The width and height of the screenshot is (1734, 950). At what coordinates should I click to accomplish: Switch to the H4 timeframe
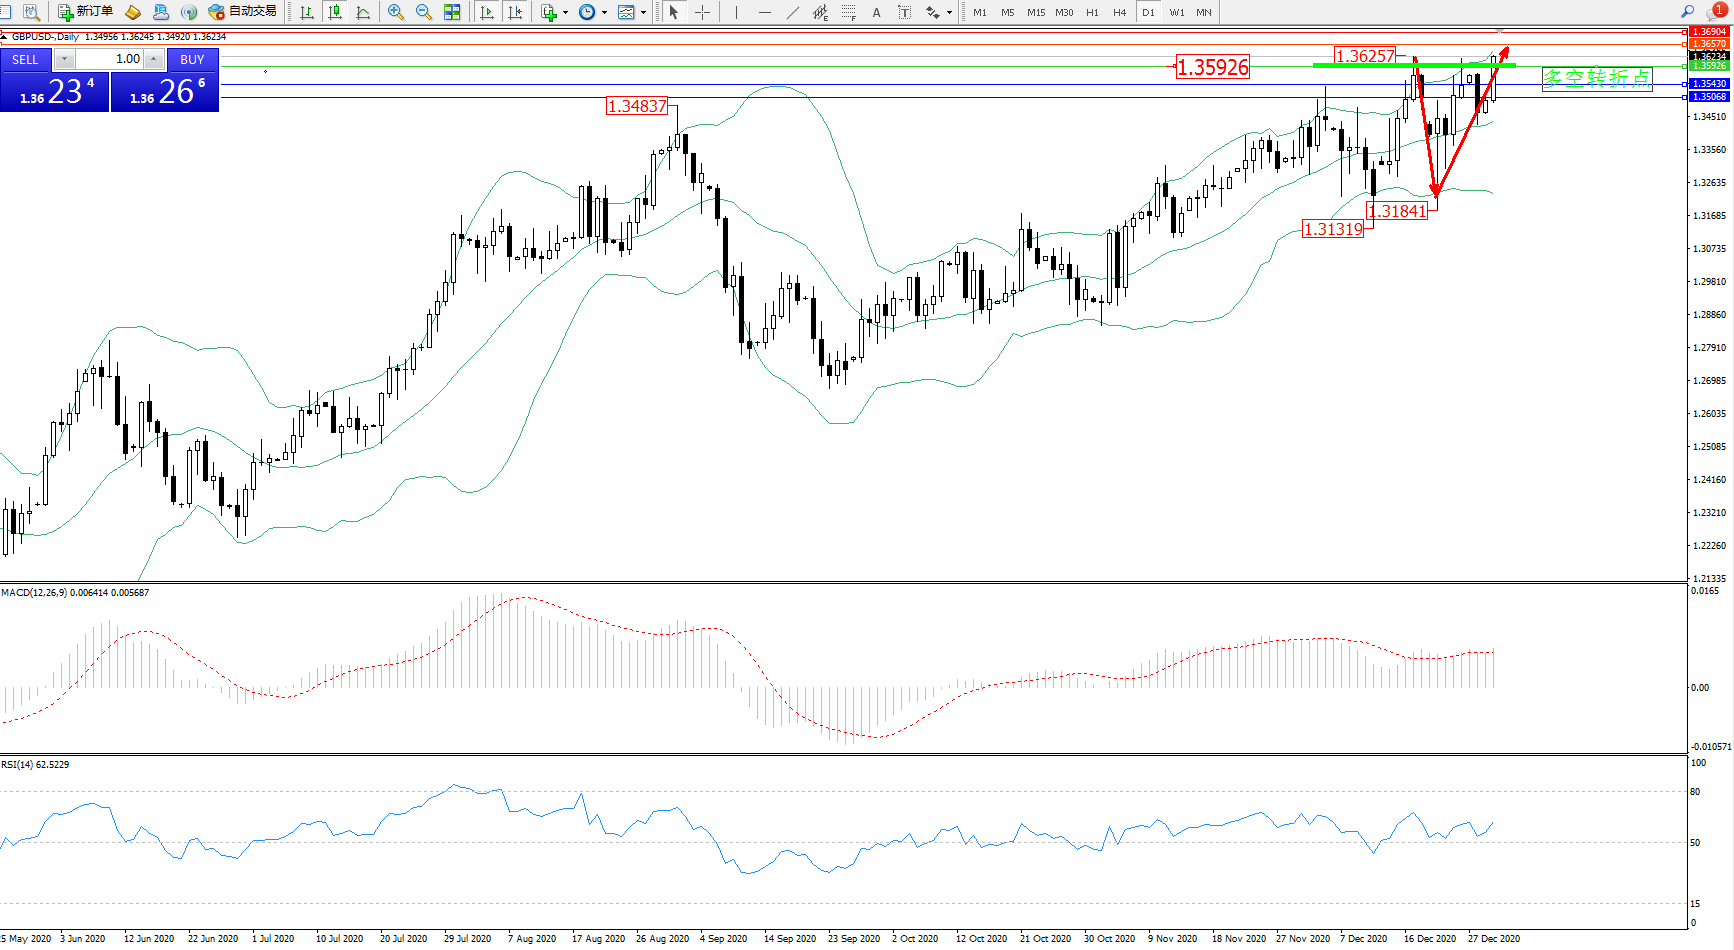click(x=1119, y=12)
